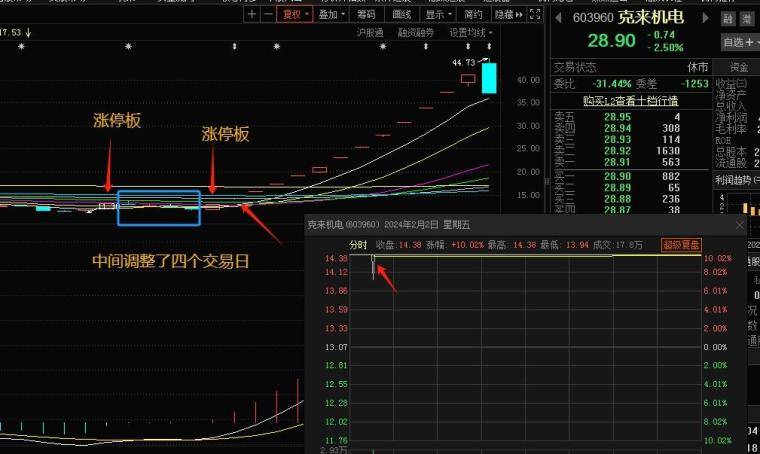
Task: Click the large cyan candlestick
Action: click(x=489, y=78)
